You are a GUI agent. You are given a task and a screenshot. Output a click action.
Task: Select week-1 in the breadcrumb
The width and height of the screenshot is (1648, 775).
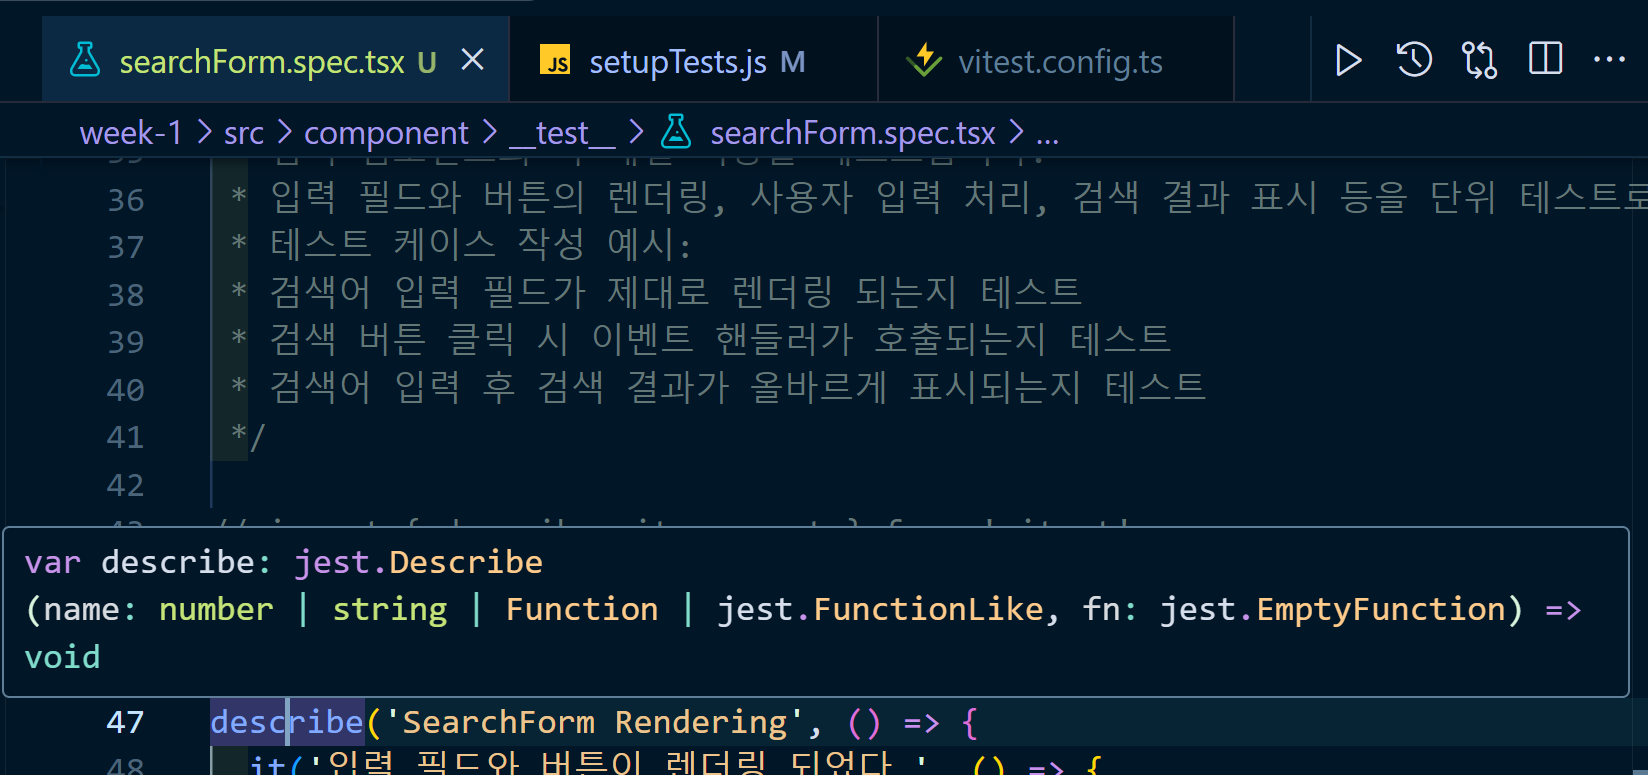pyautogui.click(x=131, y=132)
